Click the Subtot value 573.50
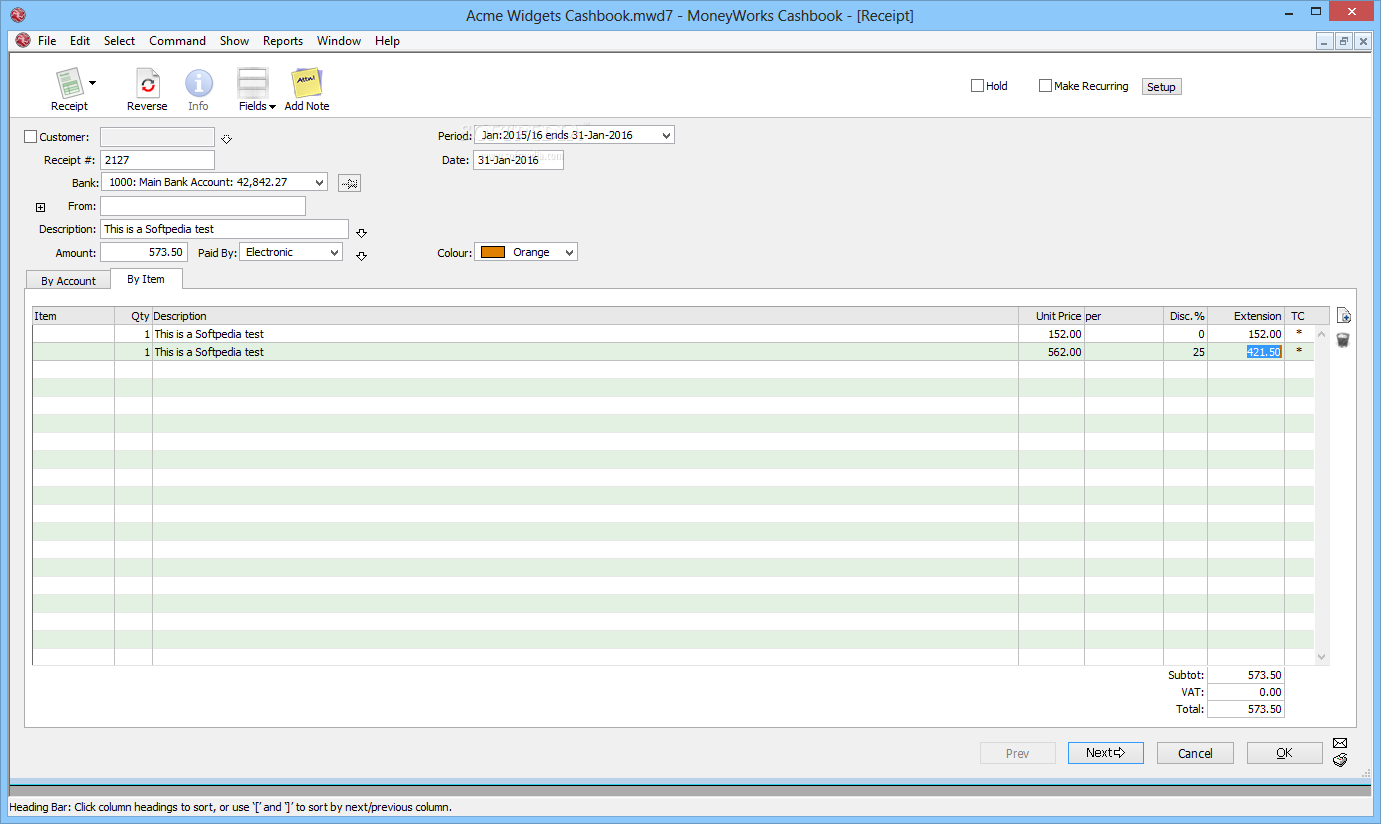1381x824 pixels. pos(1245,675)
